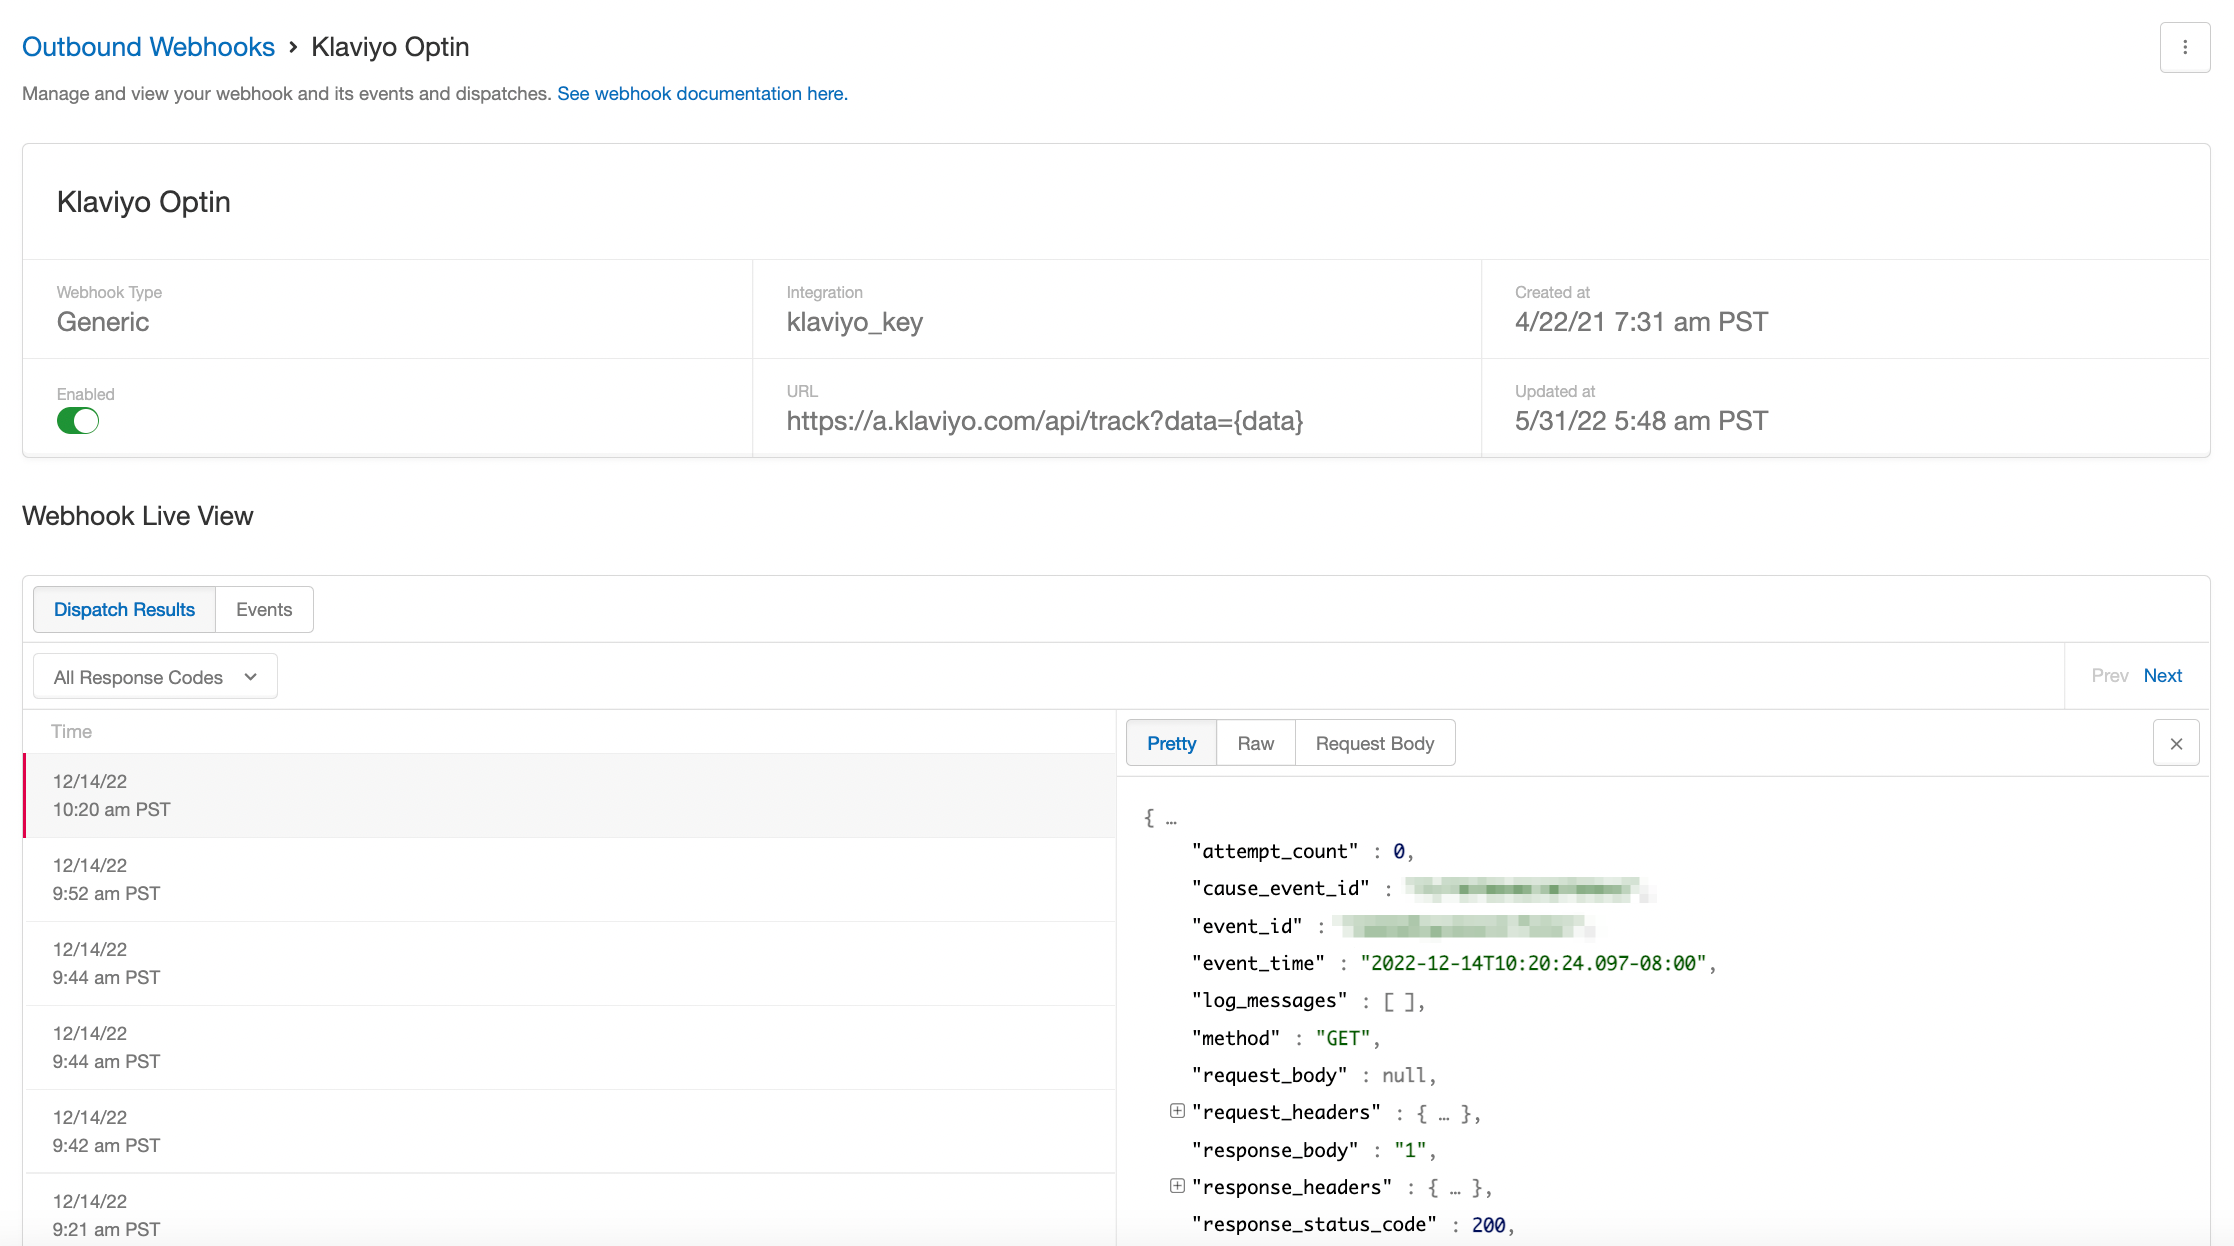The image size is (2234, 1246).
Task: Click the Klaviyo Optin card title
Action: (143, 202)
